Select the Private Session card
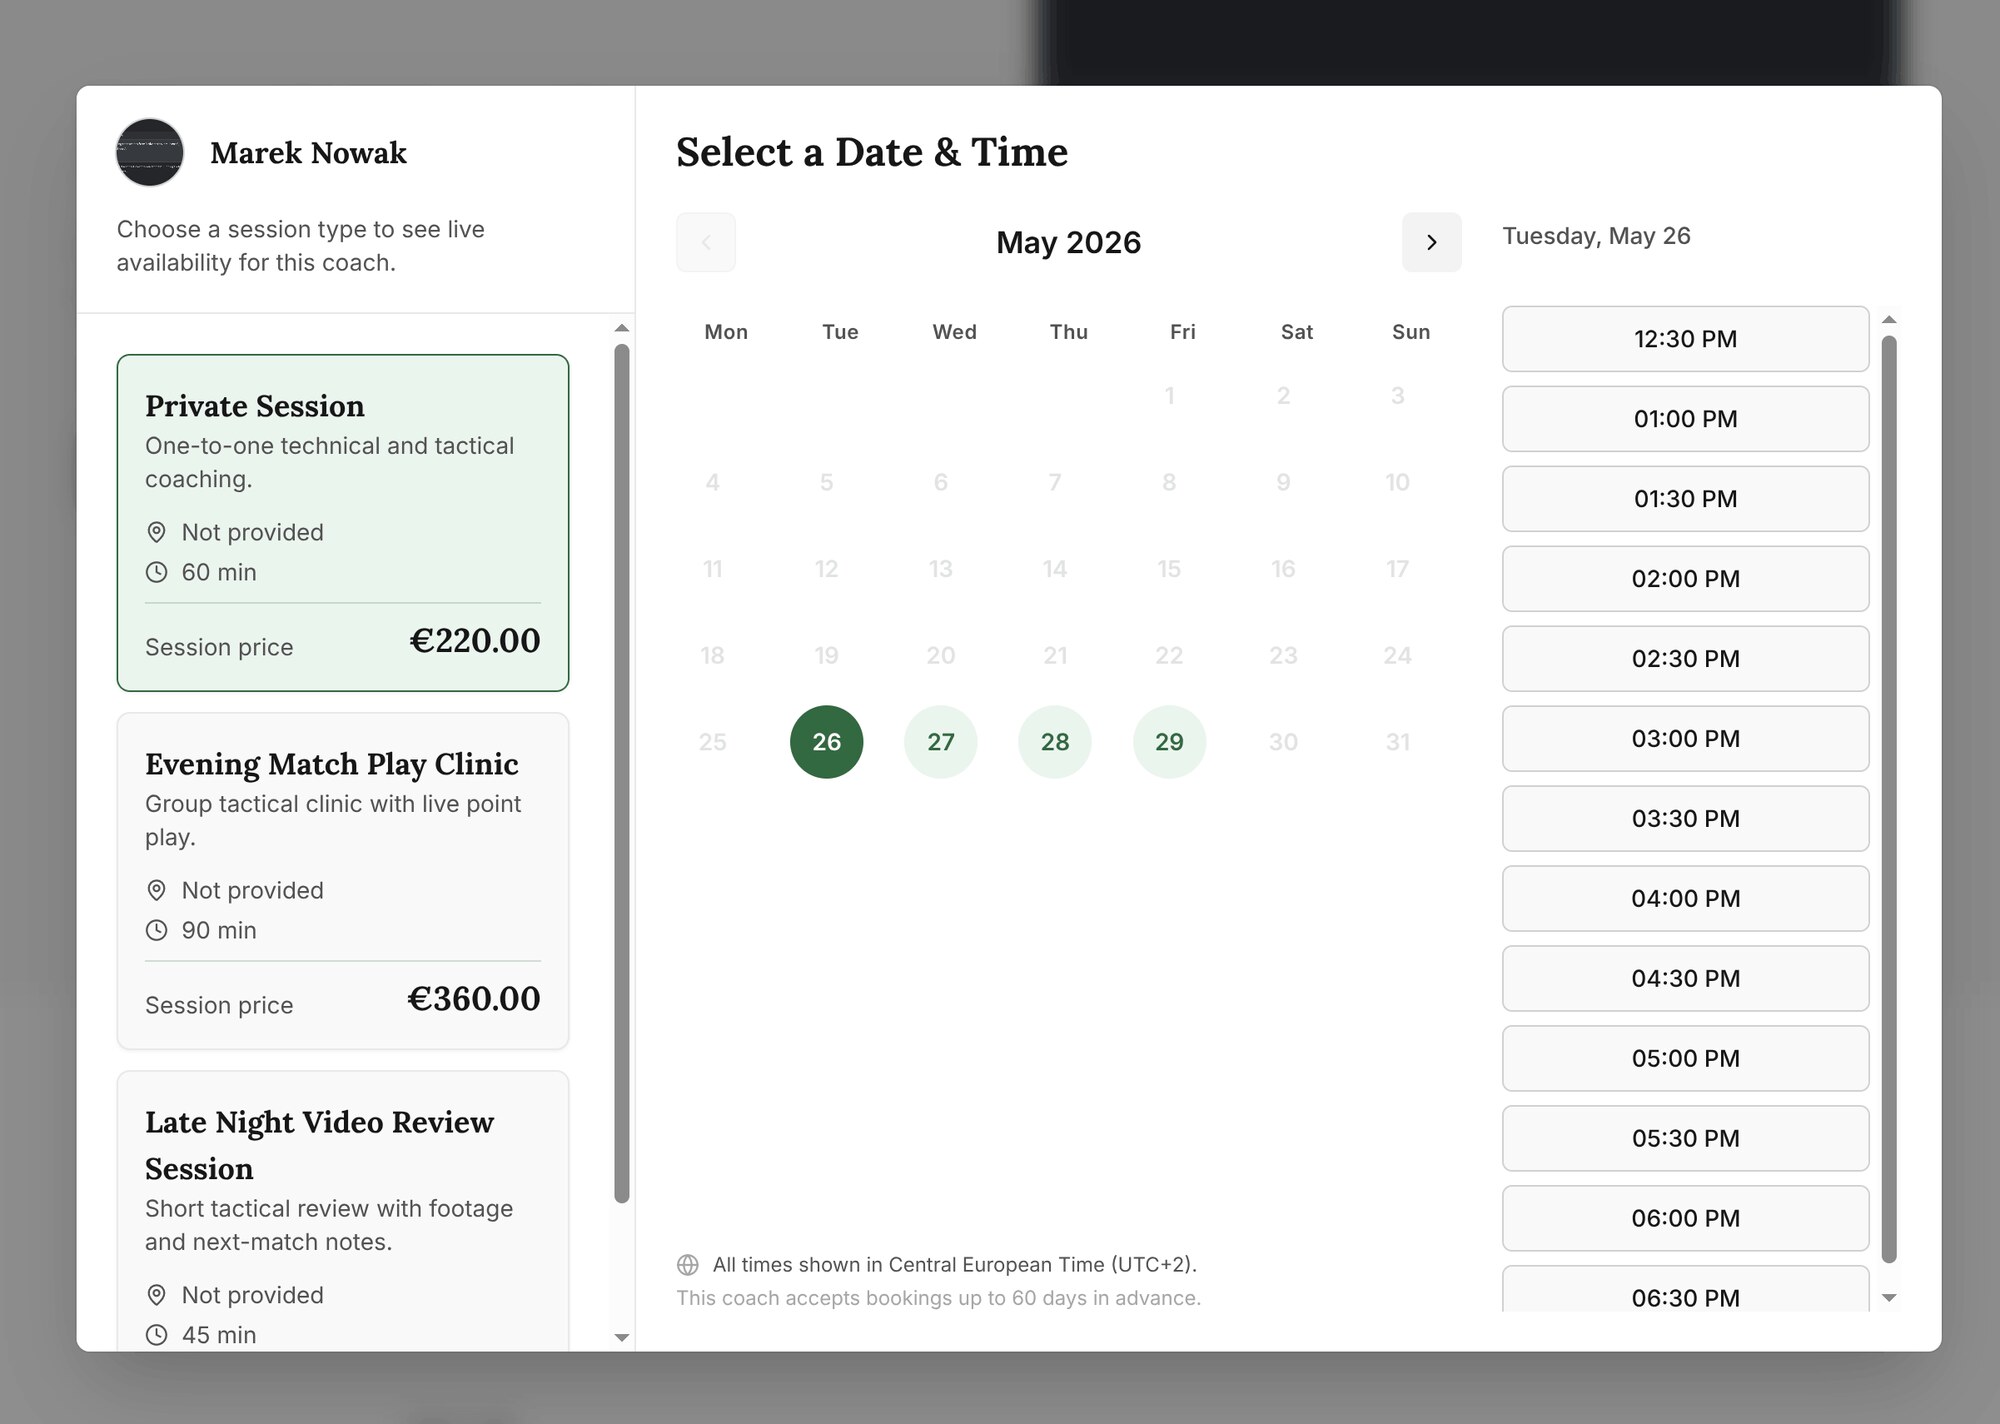Image resolution: width=2000 pixels, height=1424 pixels. point(343,523)
